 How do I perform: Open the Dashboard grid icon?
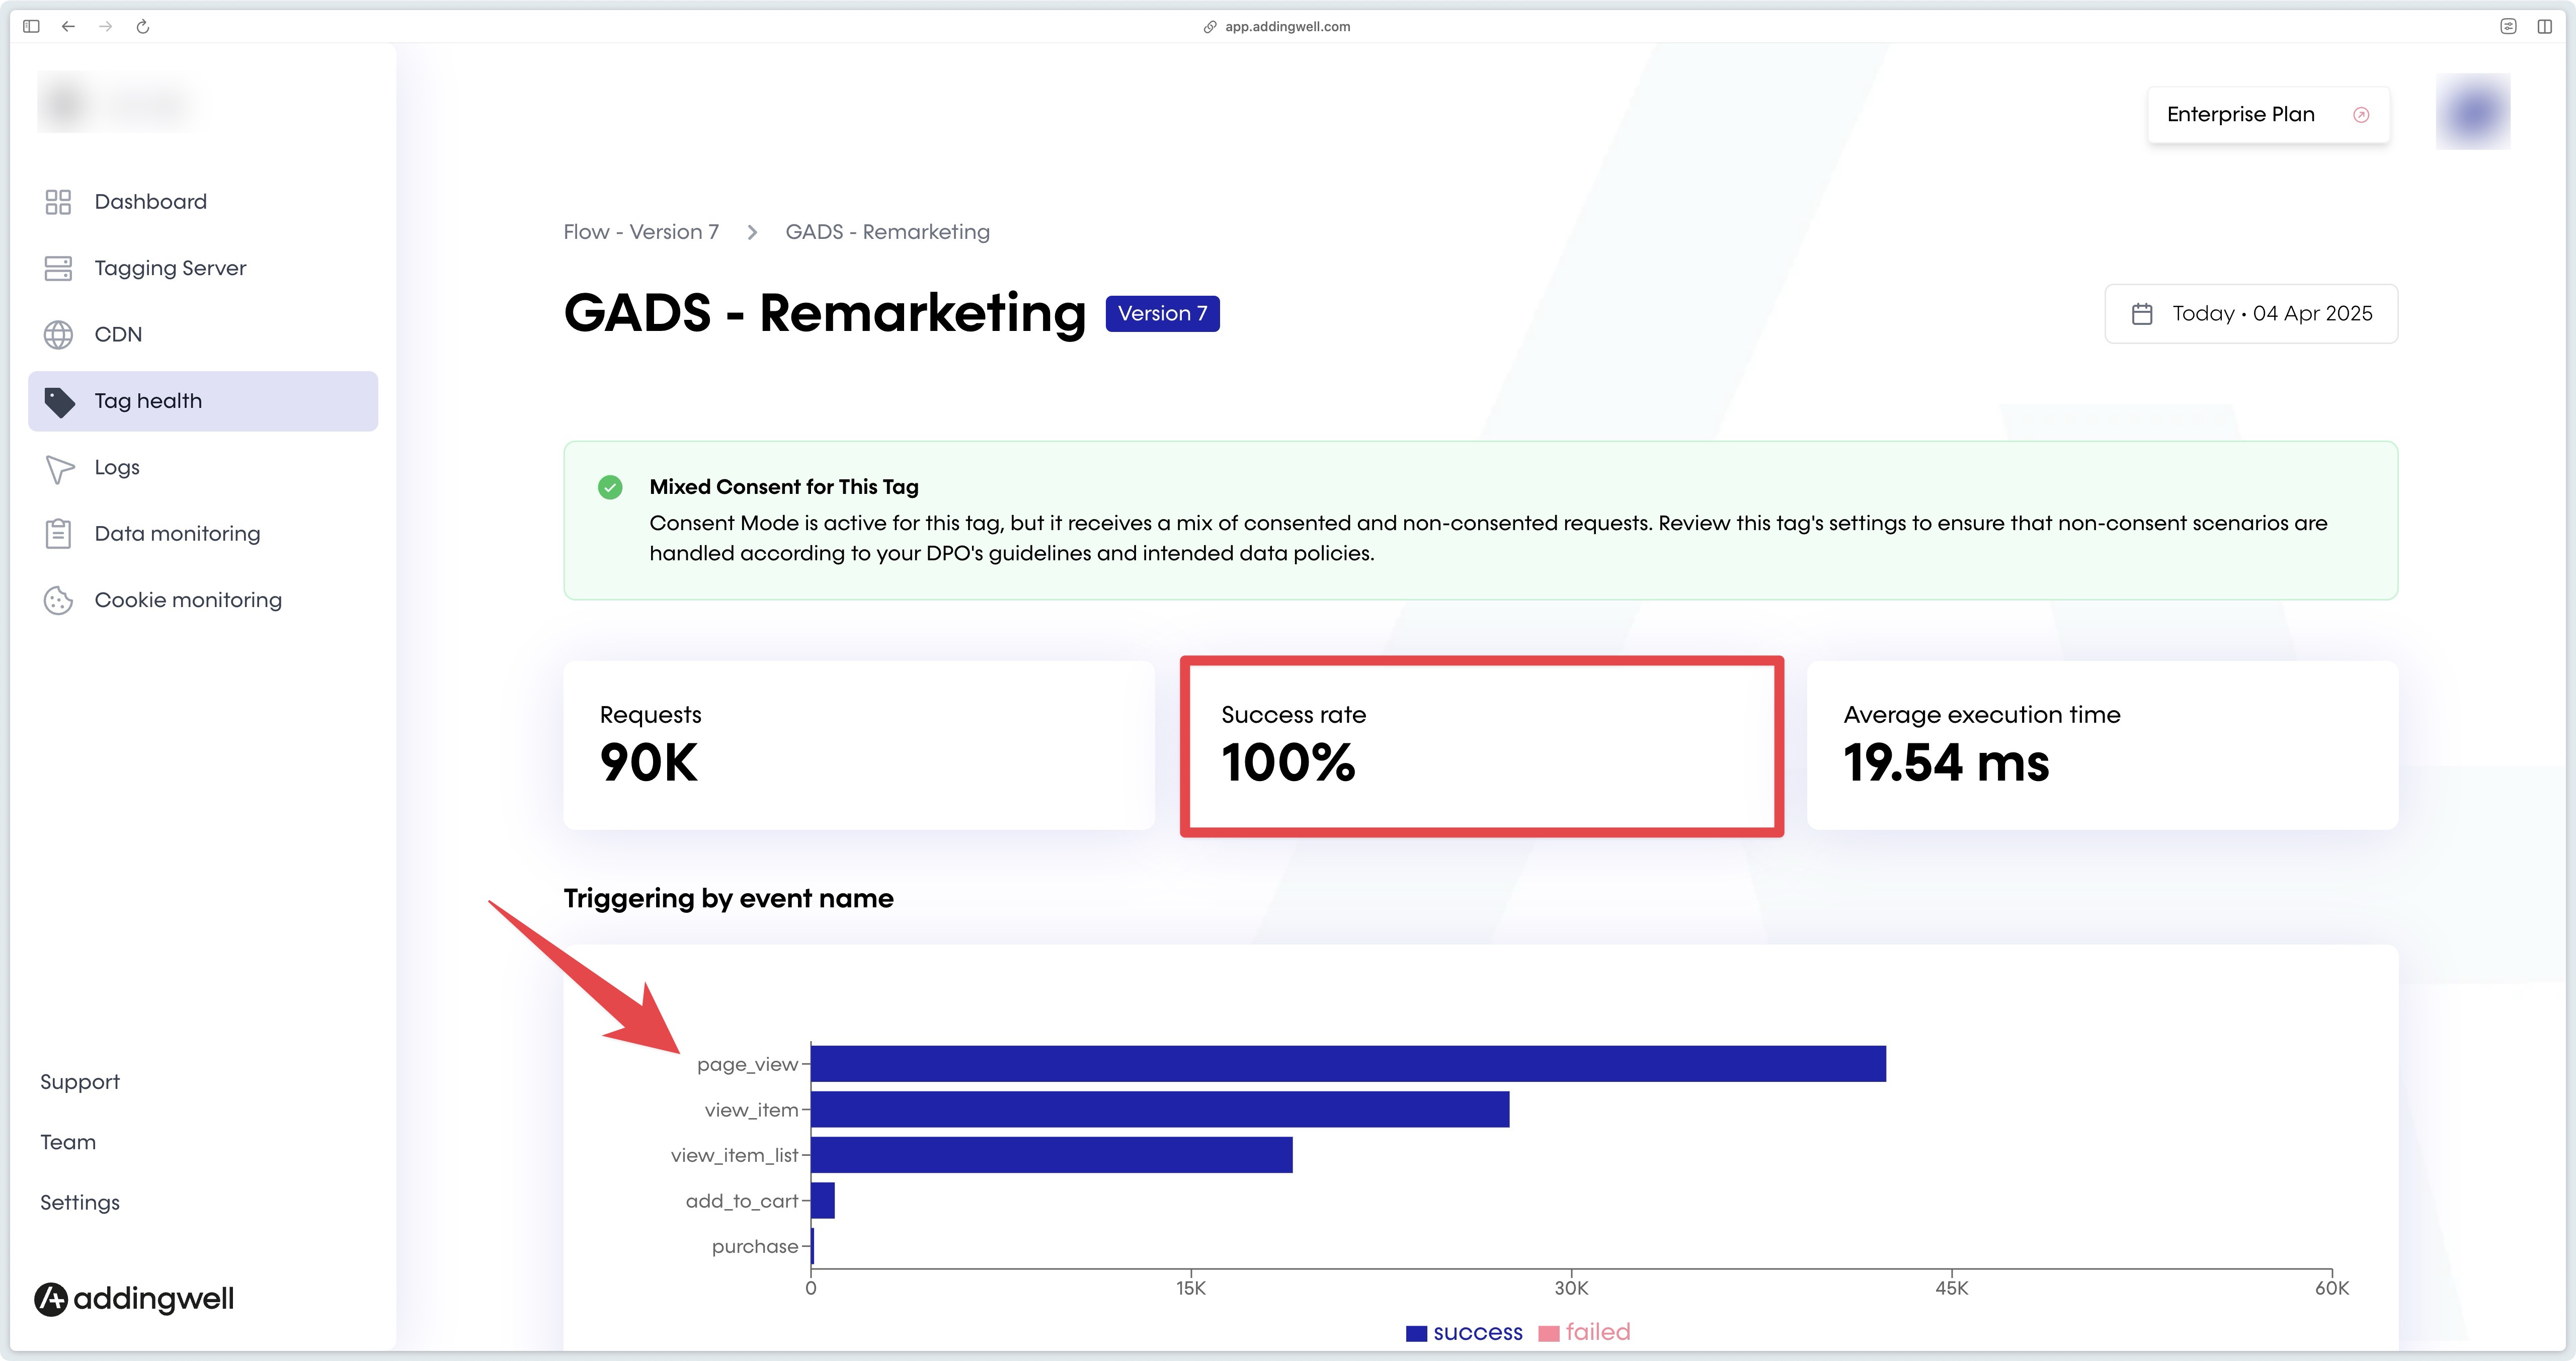tap(58, 202)
